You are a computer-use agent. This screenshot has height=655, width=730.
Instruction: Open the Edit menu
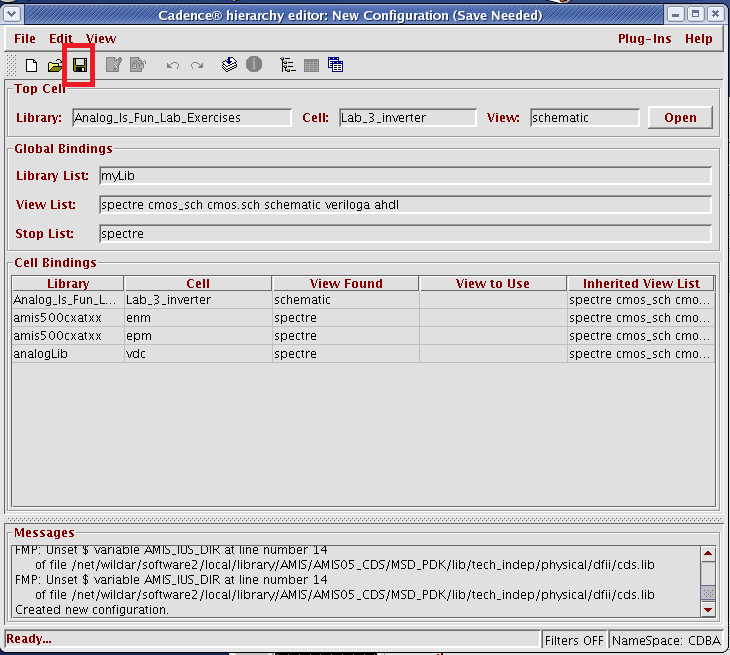61,39
